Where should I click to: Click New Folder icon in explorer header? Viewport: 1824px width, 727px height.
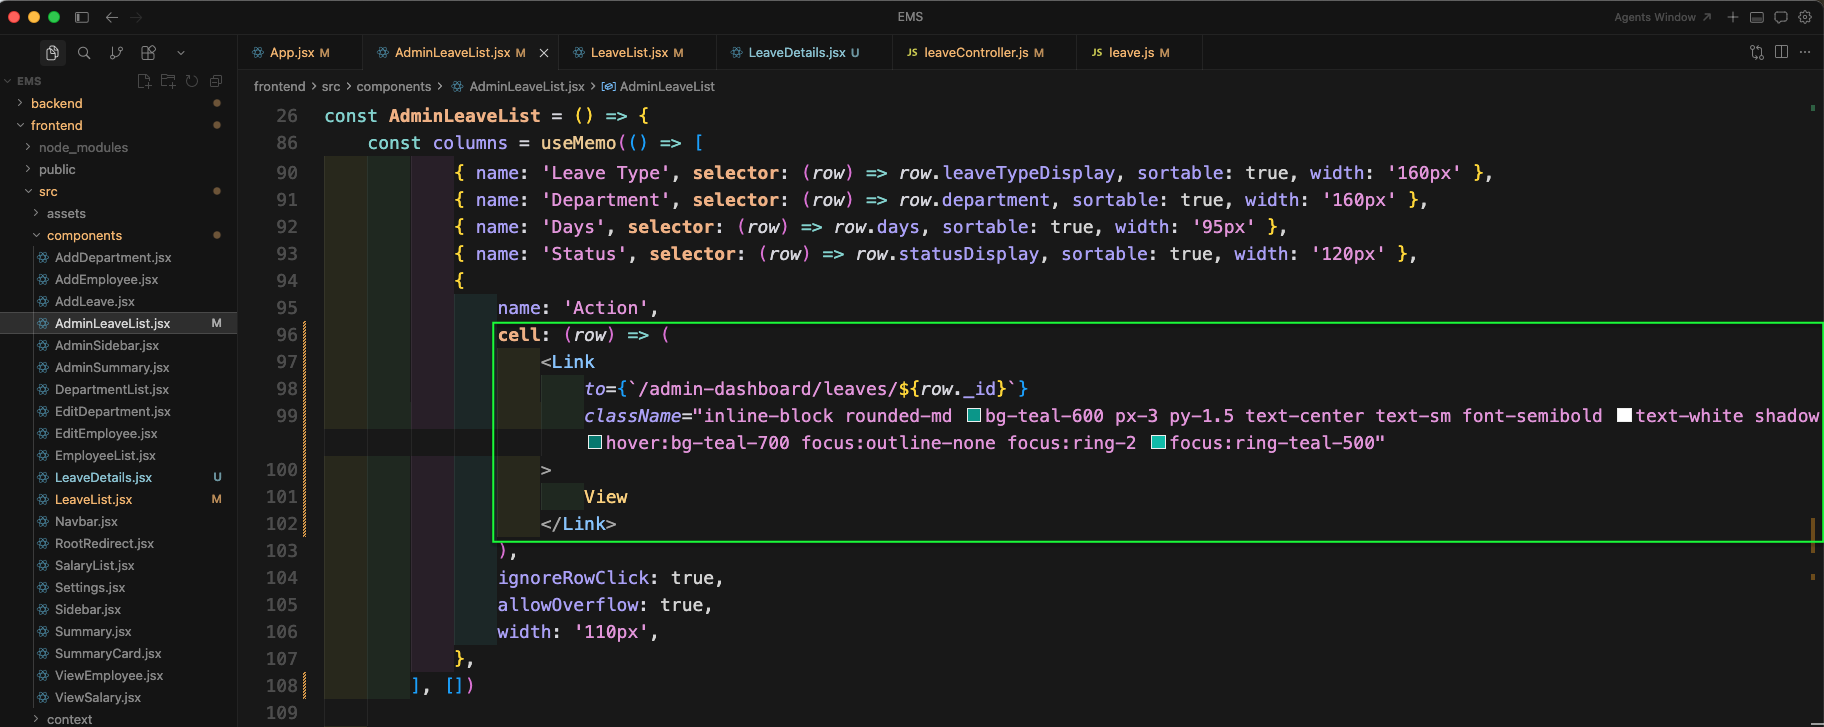click(x=168, y=81)
